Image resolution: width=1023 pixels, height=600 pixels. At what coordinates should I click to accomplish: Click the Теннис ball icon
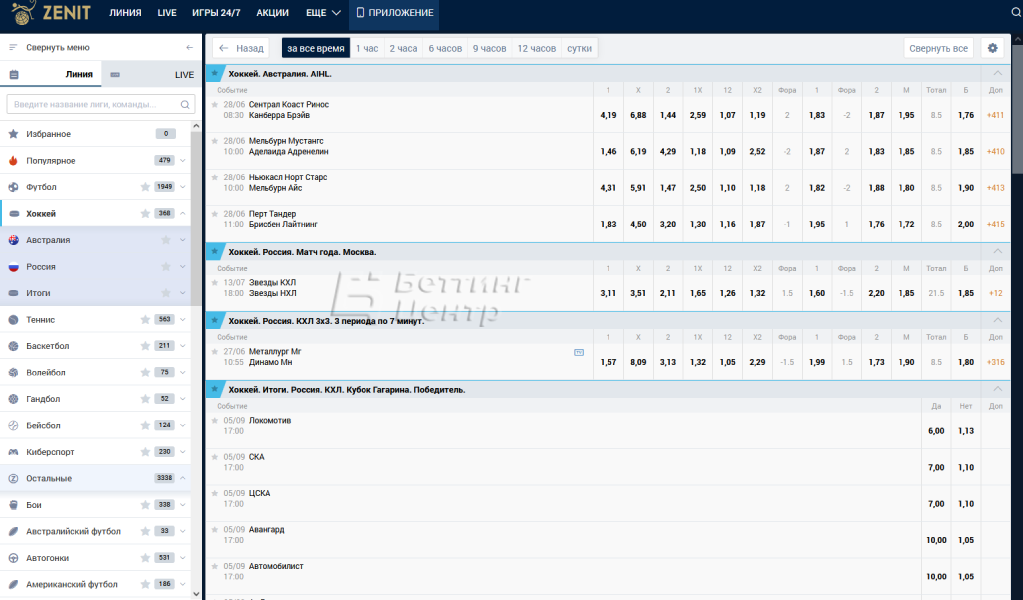pyautogui.click(x=13, y=320)
